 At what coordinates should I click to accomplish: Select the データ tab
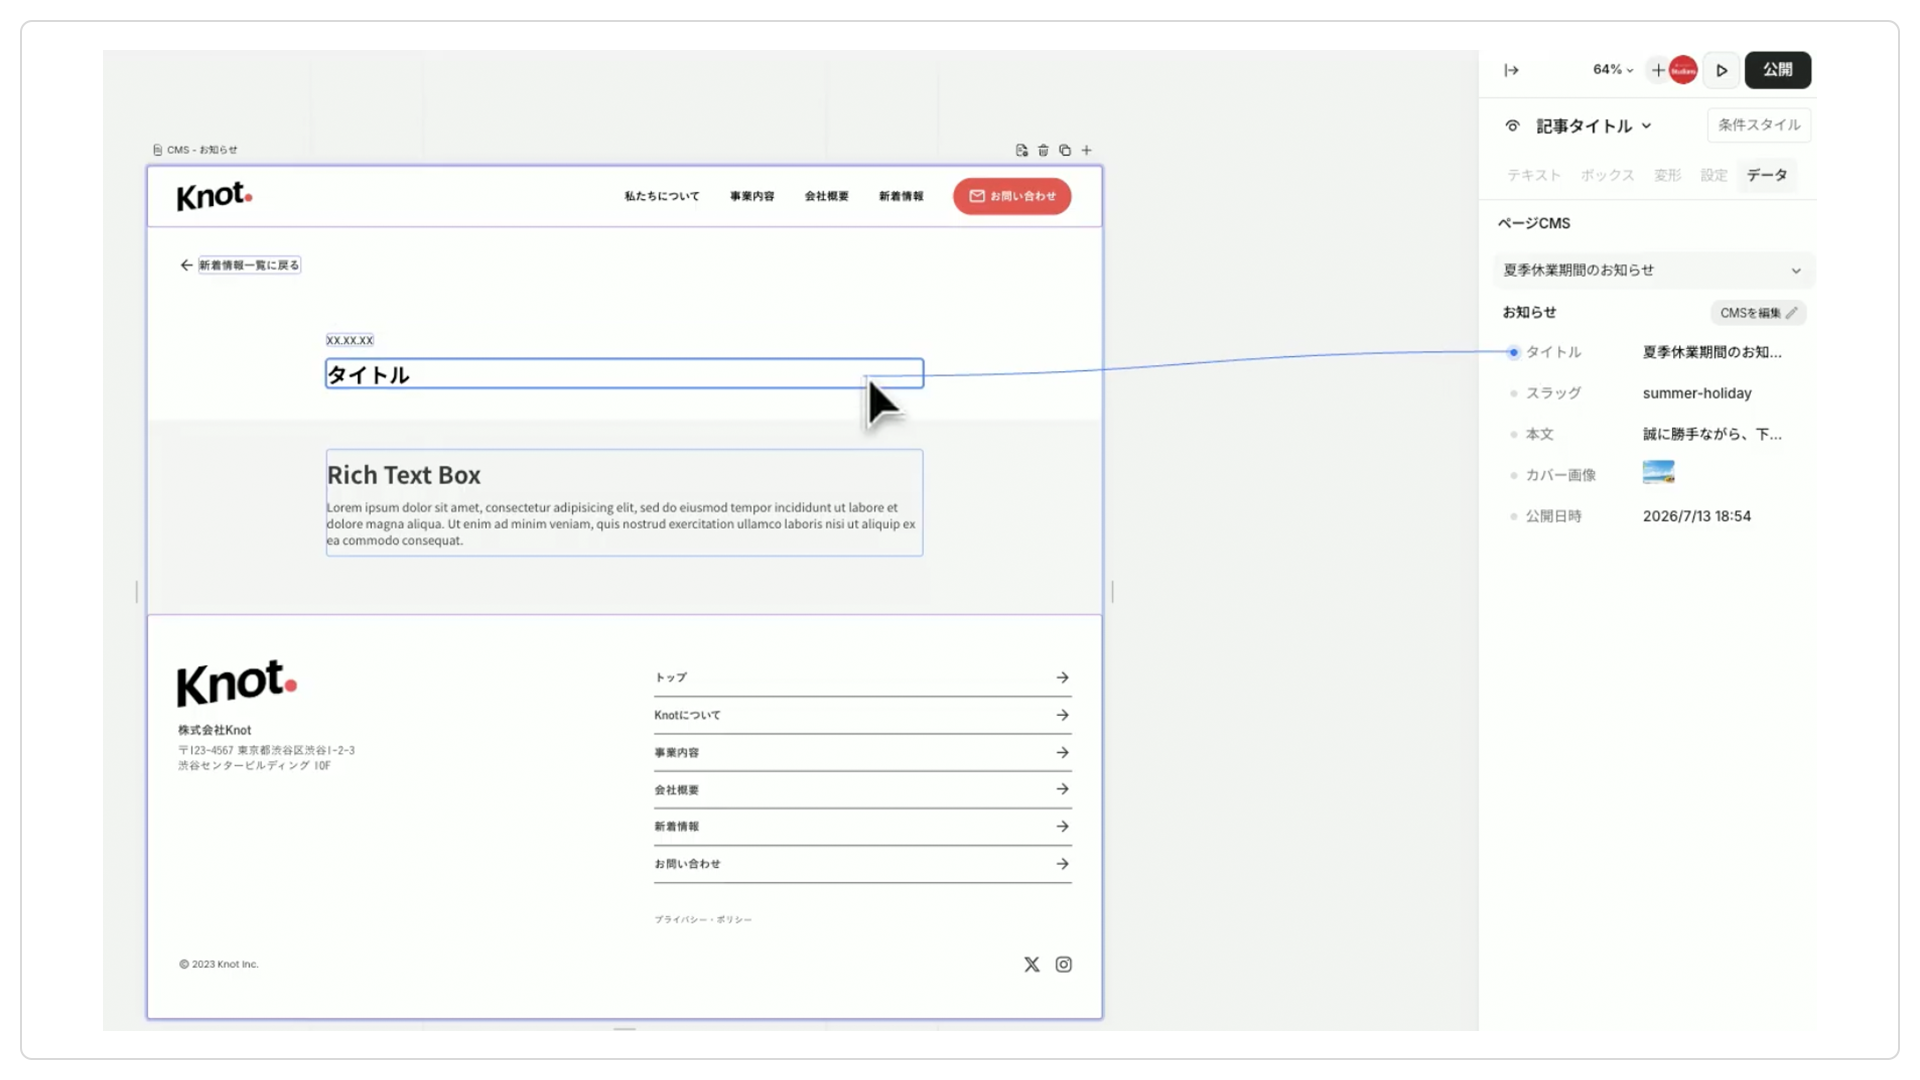1766,175
